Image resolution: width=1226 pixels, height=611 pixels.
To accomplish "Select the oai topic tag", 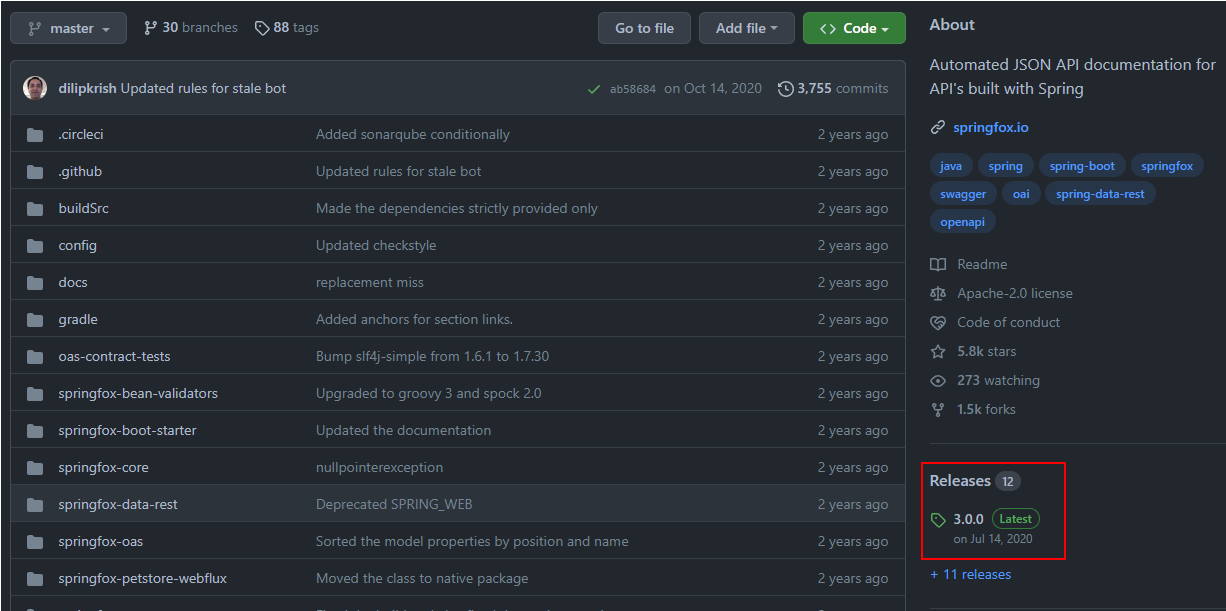I will pos(1021,194).
